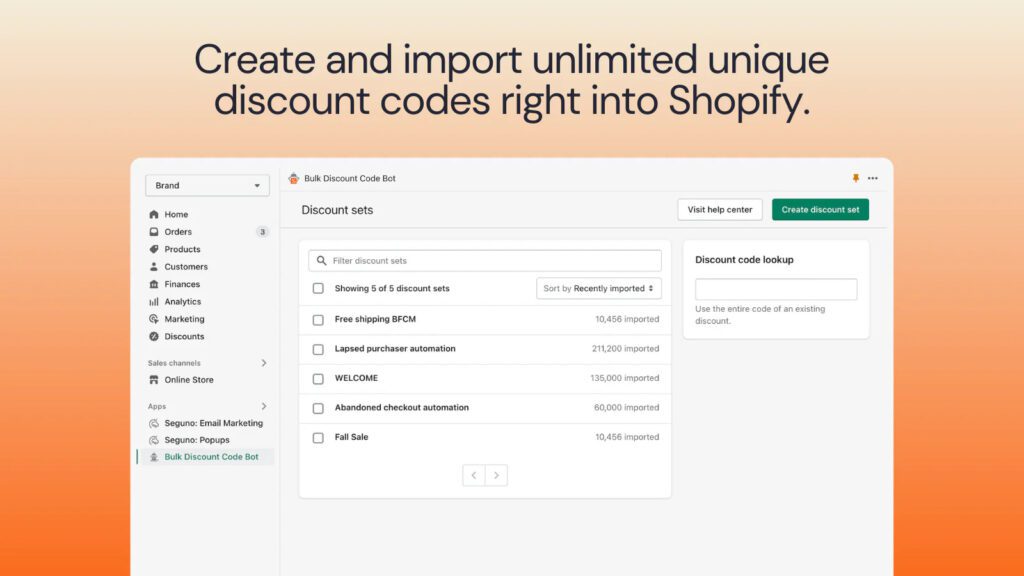Open the three-dot more options menu
The height and width of the screenshot is (576, 1024).
pyautogui.click(x=873, y=178)
